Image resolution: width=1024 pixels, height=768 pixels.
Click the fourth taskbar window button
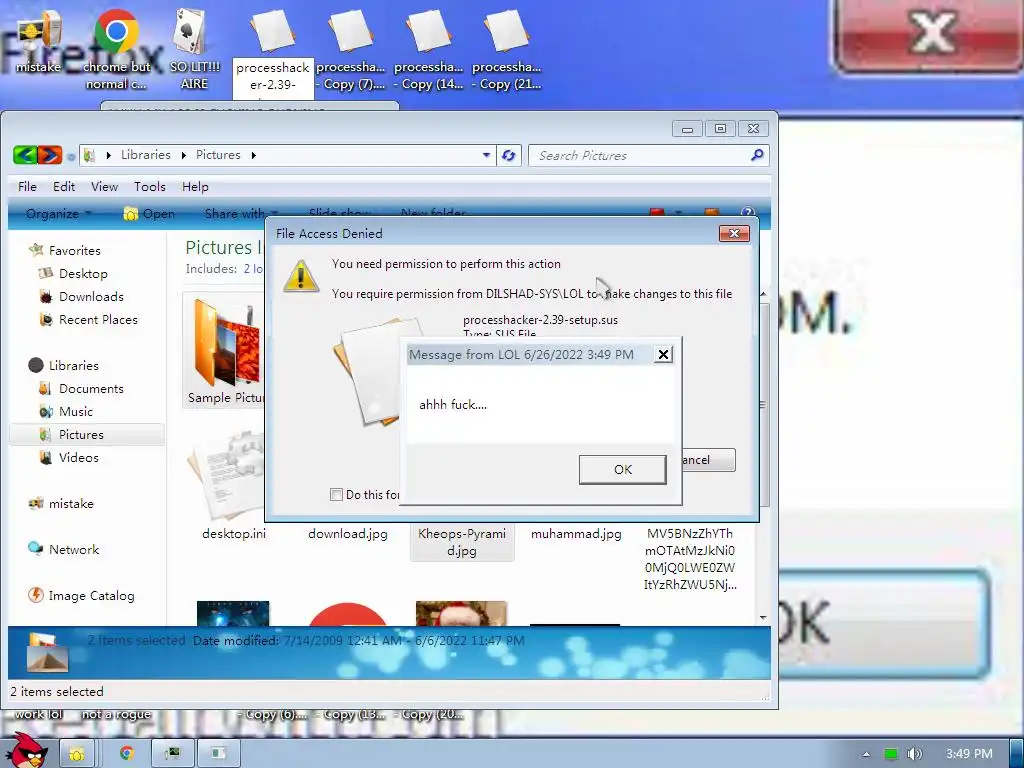[x=219, y=754]
